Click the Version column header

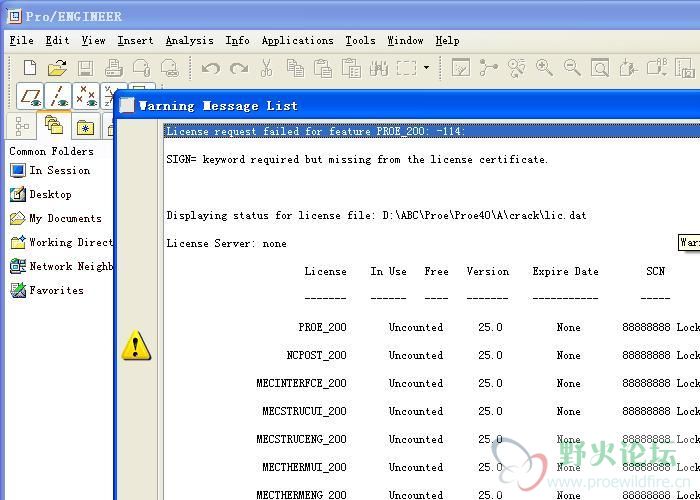488,271
